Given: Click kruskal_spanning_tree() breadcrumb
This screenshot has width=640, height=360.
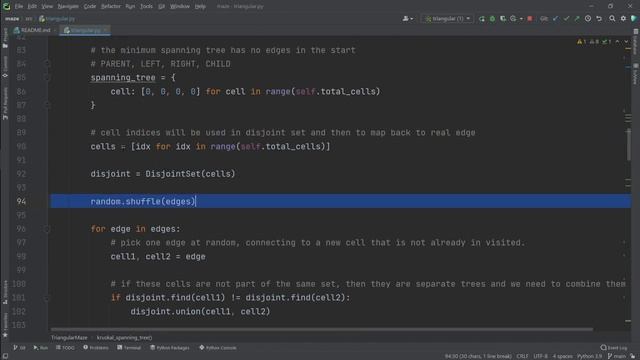Looking at the screenshot, I should click(x=124, y=338).
